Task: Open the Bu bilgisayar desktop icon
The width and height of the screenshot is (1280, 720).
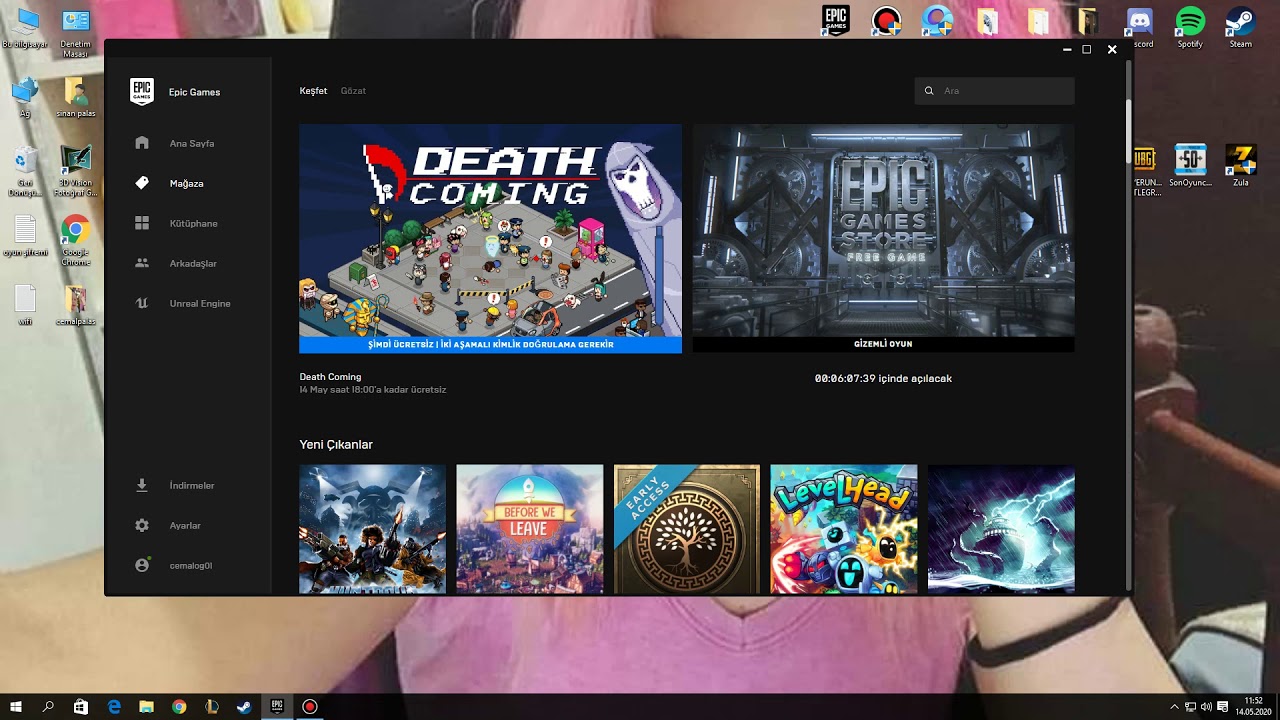Action: pyautogui.click(x=25, y=28)
